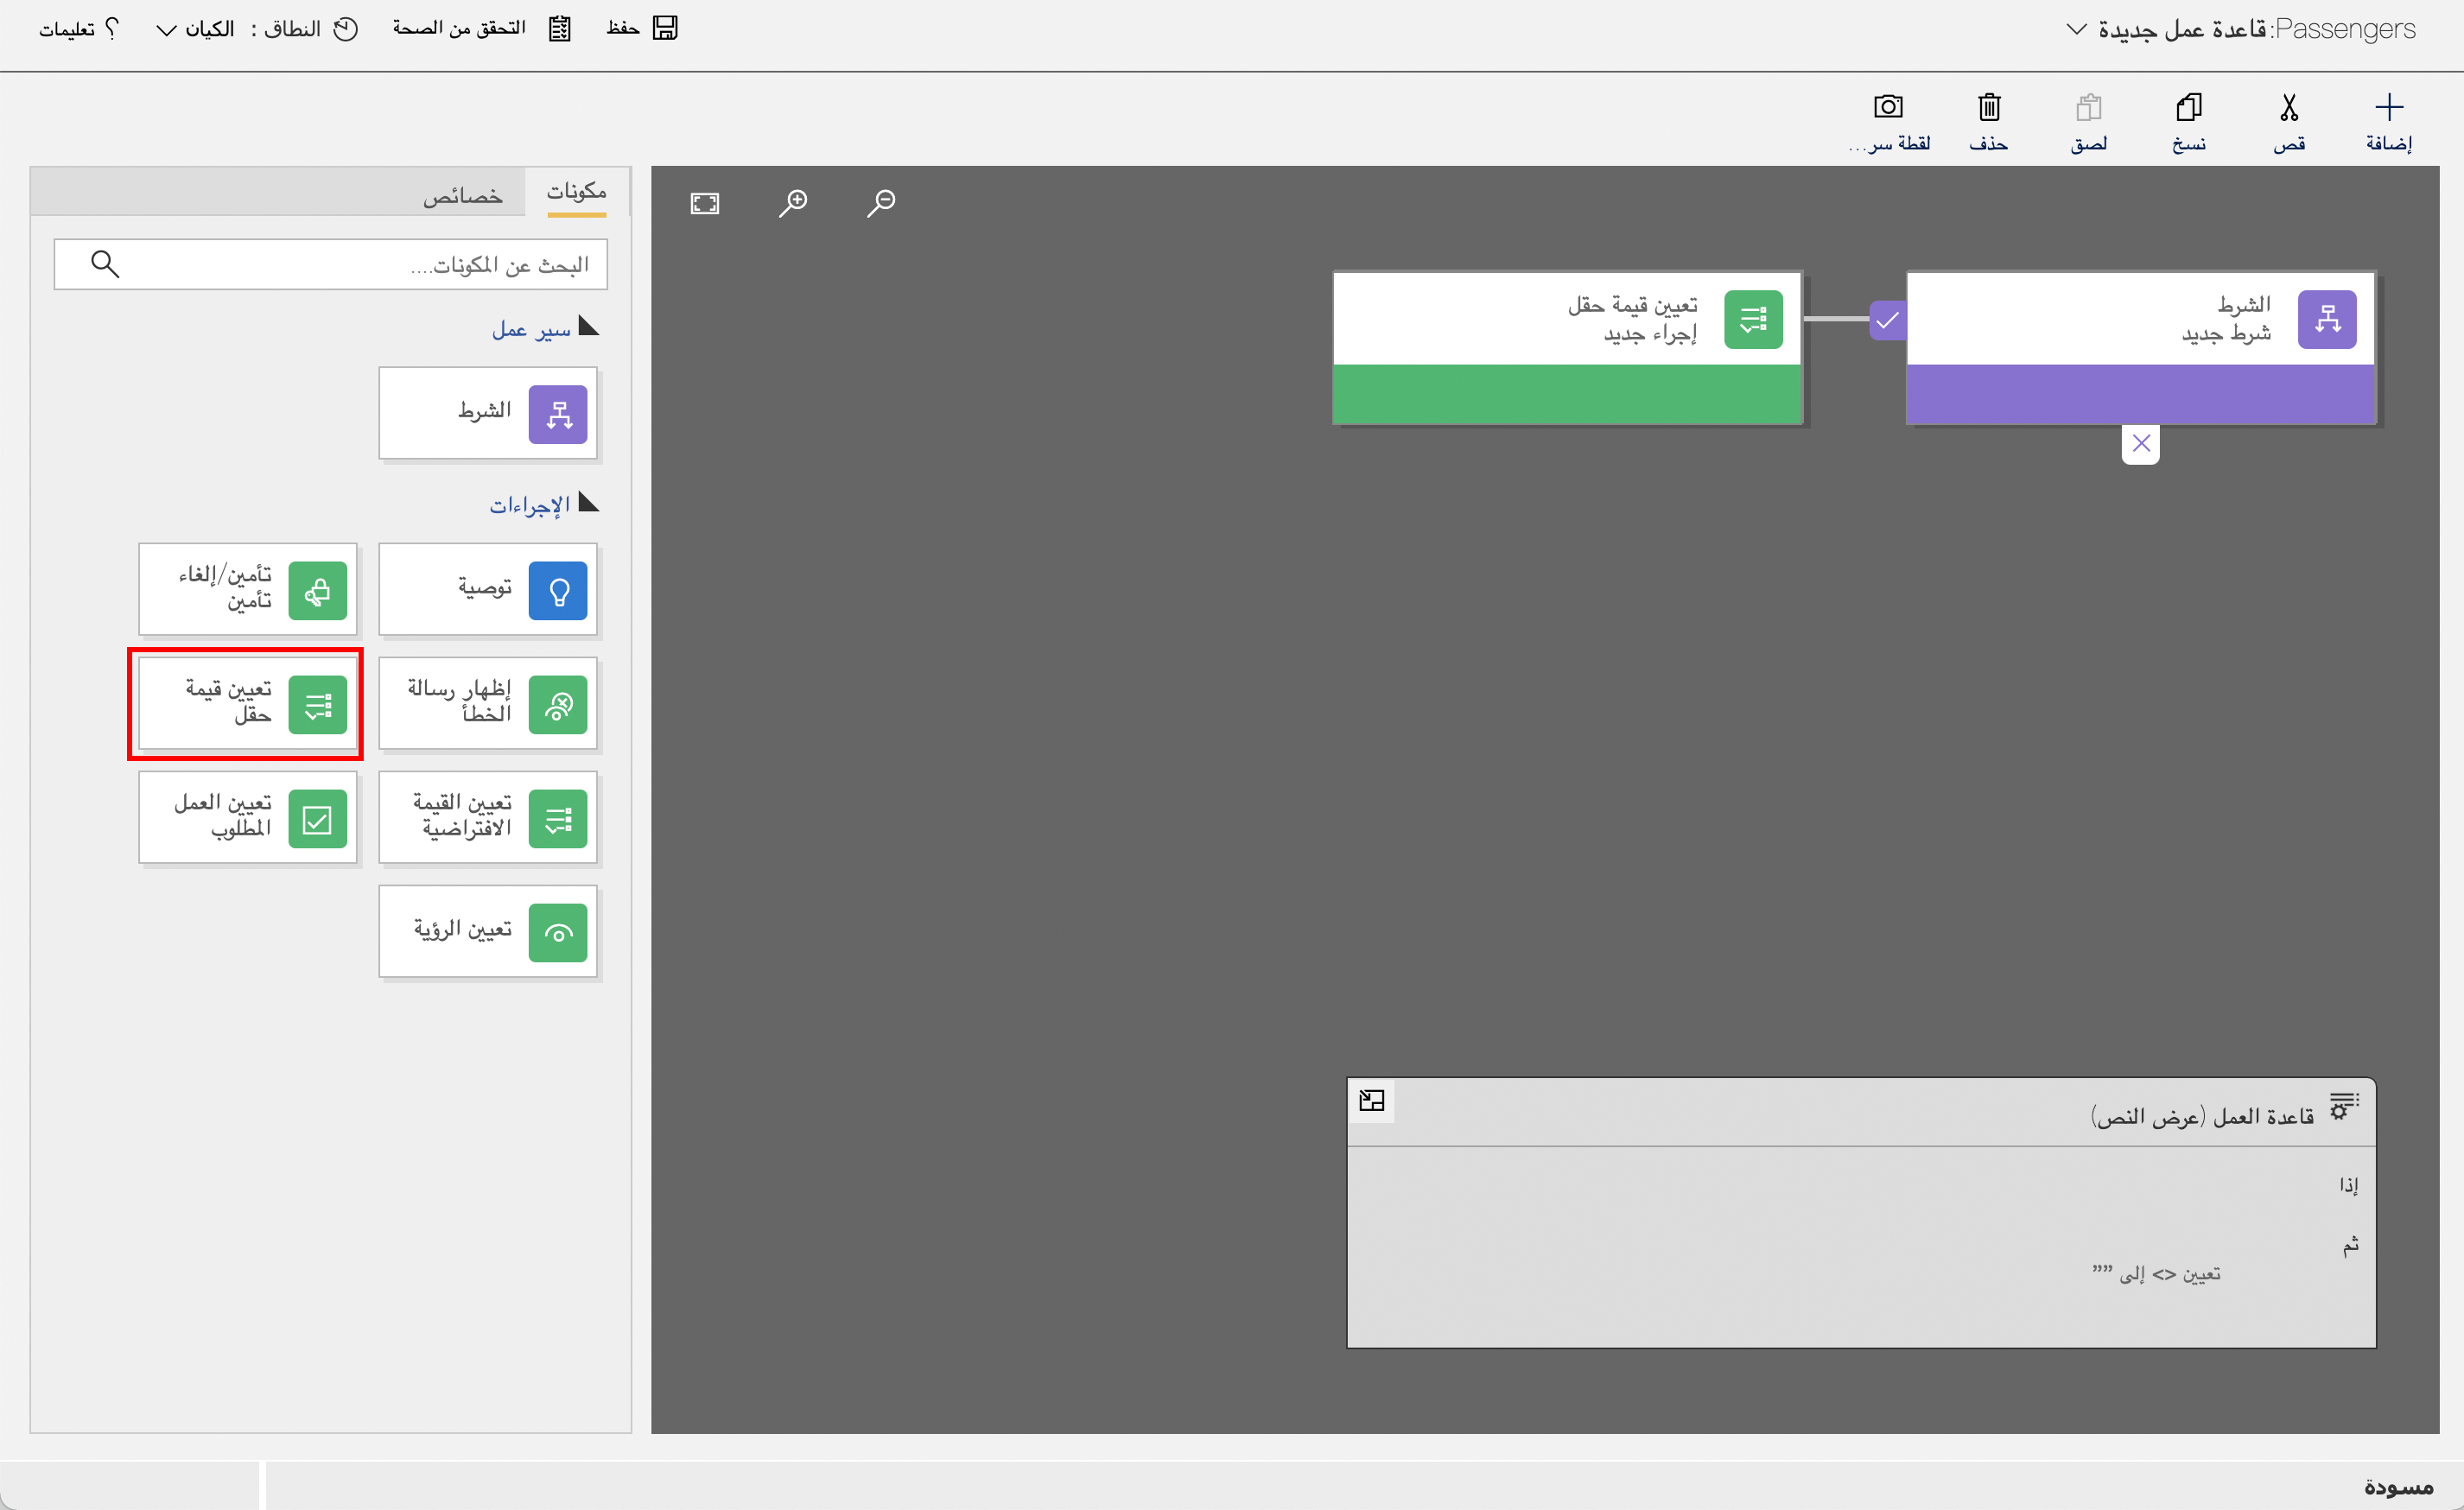This screenshot has height=1510, width=2464.
Task: Select إظهار رسالة الخطأ component
Action: (x=488, y=704)
